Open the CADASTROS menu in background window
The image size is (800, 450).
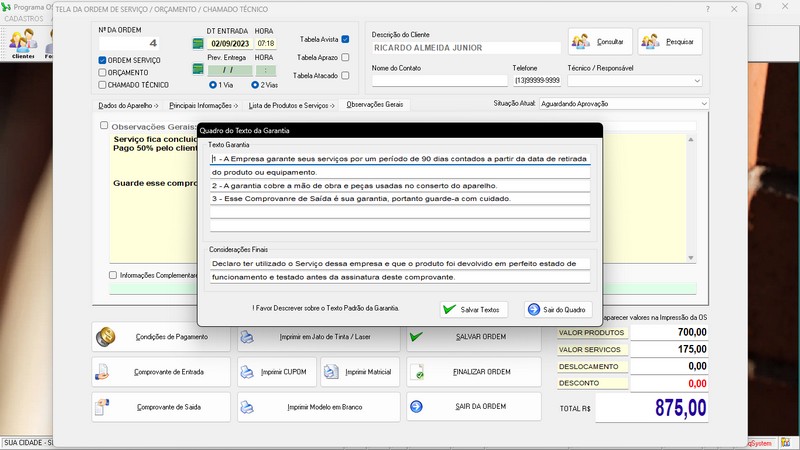coord(24,18)
